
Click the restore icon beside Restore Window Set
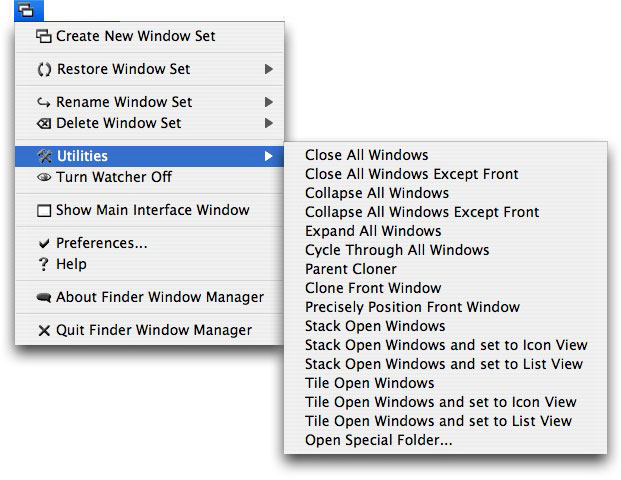pyautogui.click(x=44, y=69)
